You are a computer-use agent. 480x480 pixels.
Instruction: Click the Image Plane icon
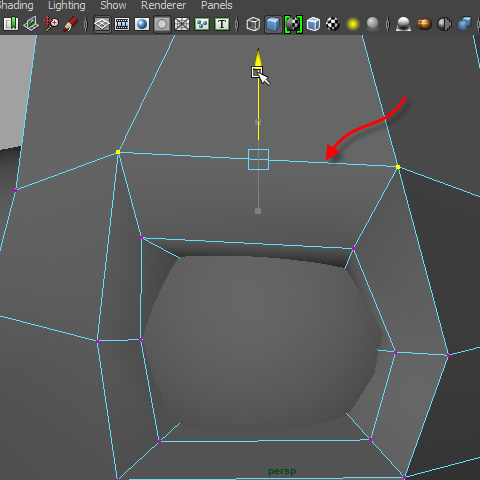tap(31, 24)
